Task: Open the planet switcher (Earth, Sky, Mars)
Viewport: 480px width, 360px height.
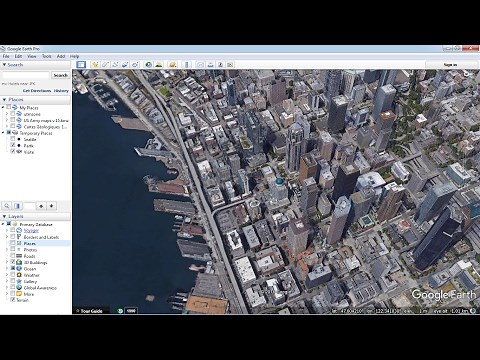Action: [x=173, y=64]
